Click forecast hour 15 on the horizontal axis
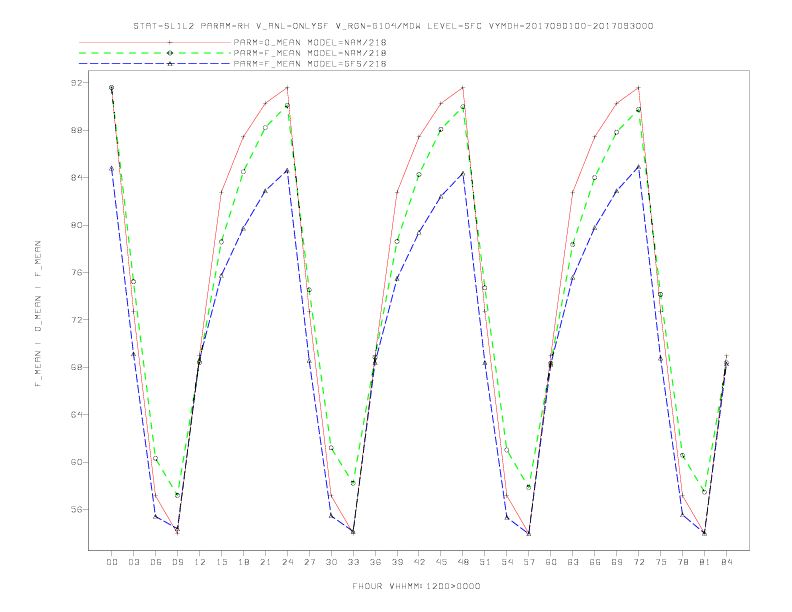792x612 pixels. [221, 562]
